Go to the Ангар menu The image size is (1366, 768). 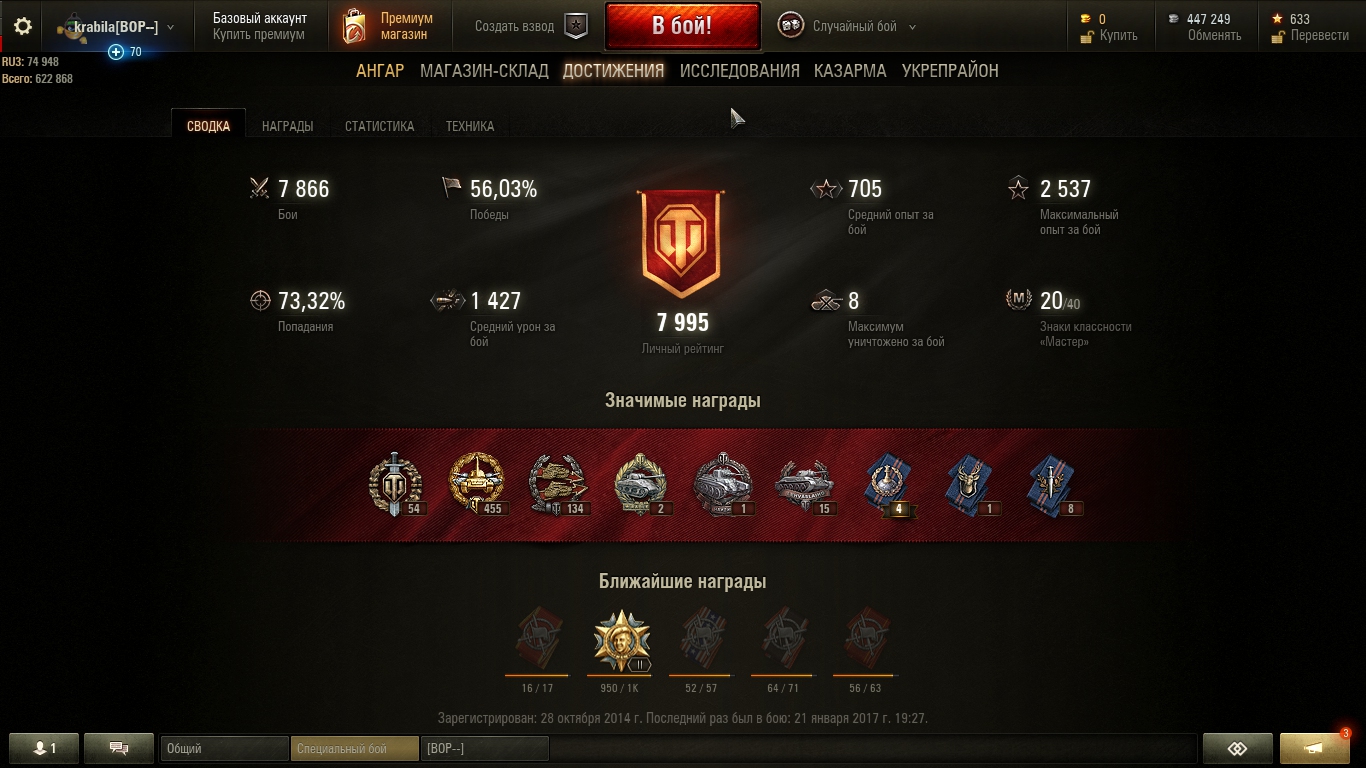click(x=380, y=70)
